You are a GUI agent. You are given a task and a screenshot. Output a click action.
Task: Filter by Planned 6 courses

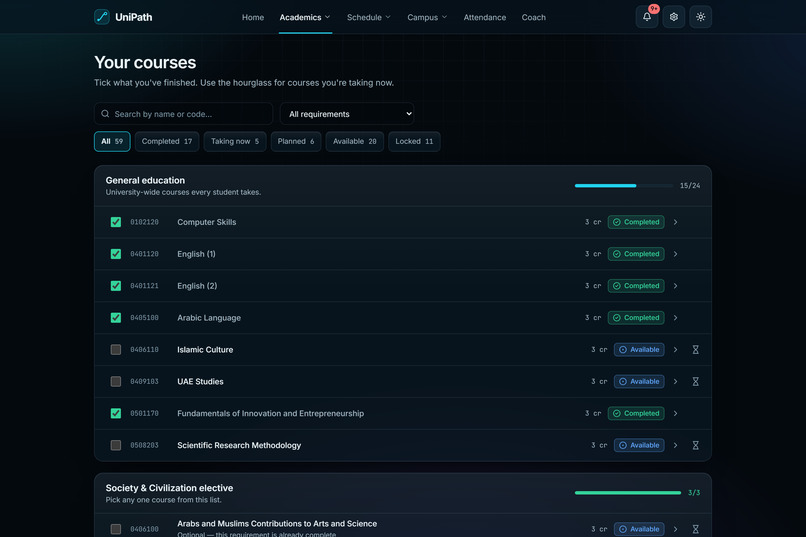click(x=296, y=141)
